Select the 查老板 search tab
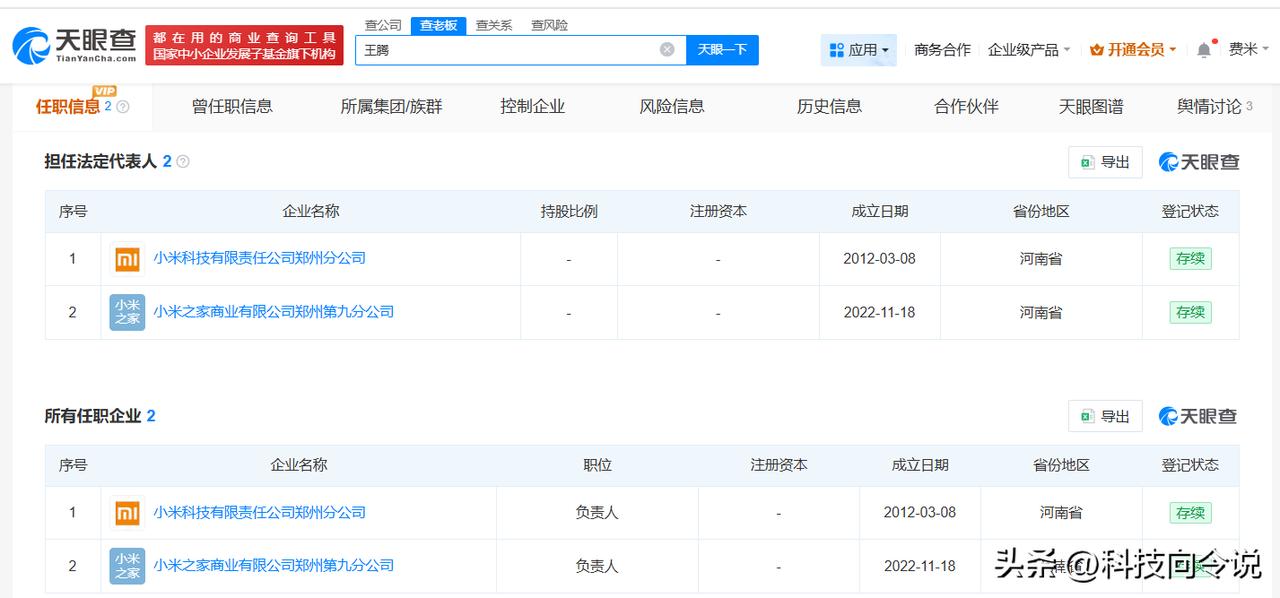Screen dimensions: 1280x598 (438, 25)
